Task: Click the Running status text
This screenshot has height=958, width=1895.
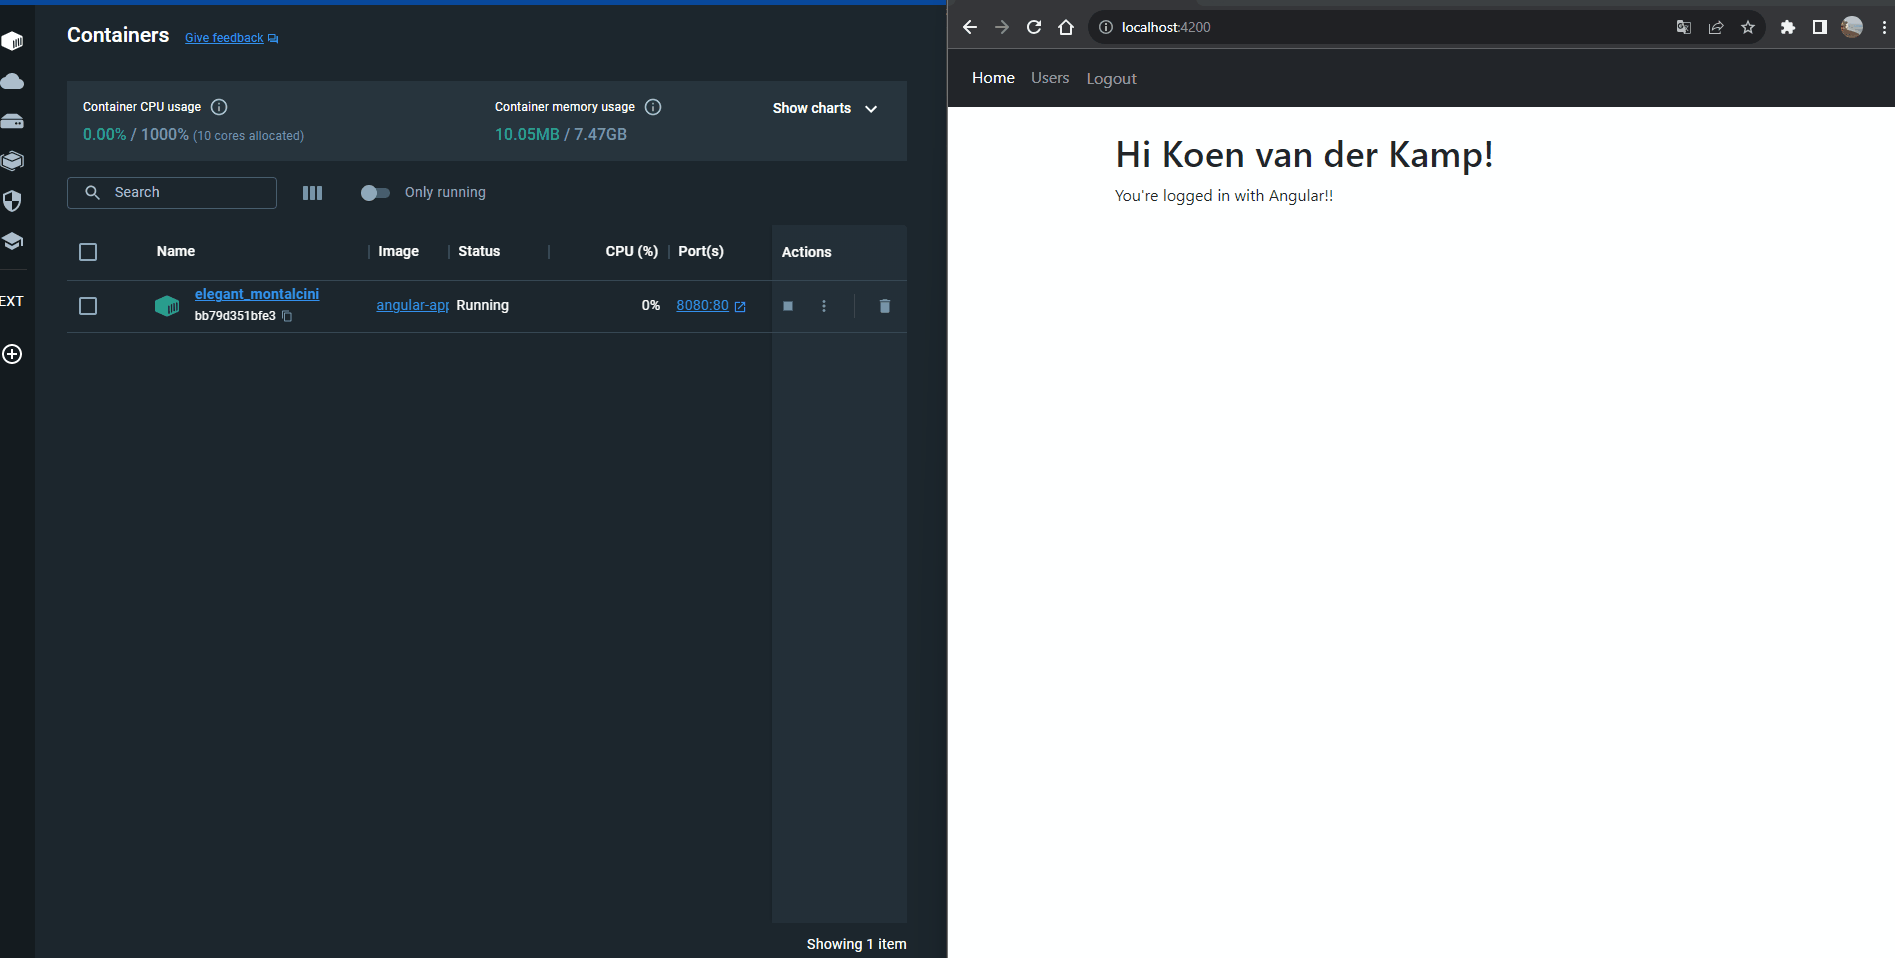Action: pyautogui.click(x=483, y=306)
